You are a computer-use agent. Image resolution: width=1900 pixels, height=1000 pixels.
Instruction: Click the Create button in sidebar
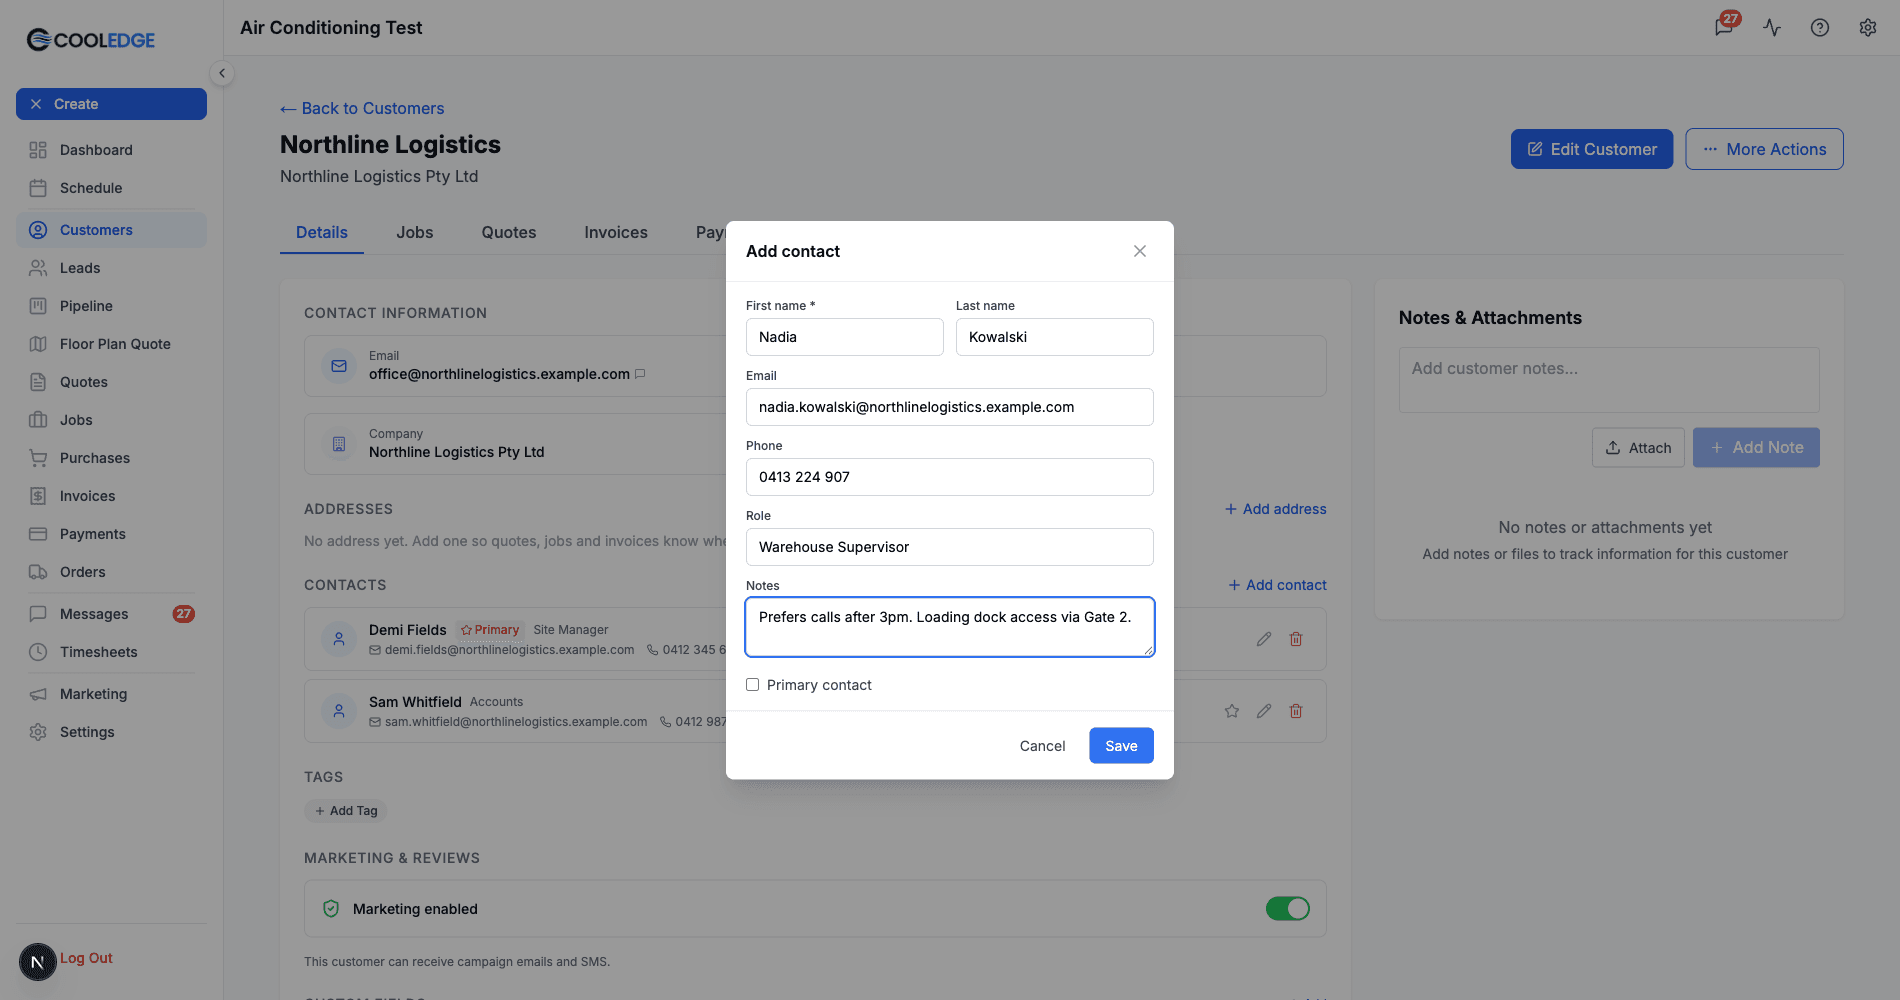tap(111, 104)
